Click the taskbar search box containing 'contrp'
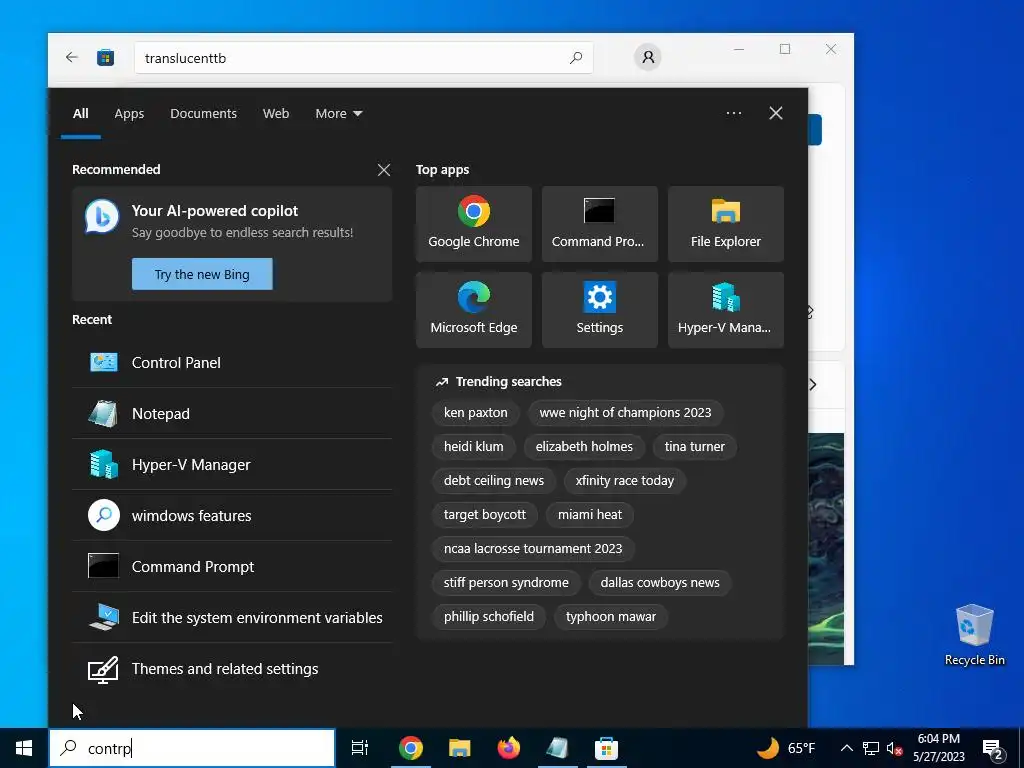Viewport: 1024px width, 768px height. [192, 748]
